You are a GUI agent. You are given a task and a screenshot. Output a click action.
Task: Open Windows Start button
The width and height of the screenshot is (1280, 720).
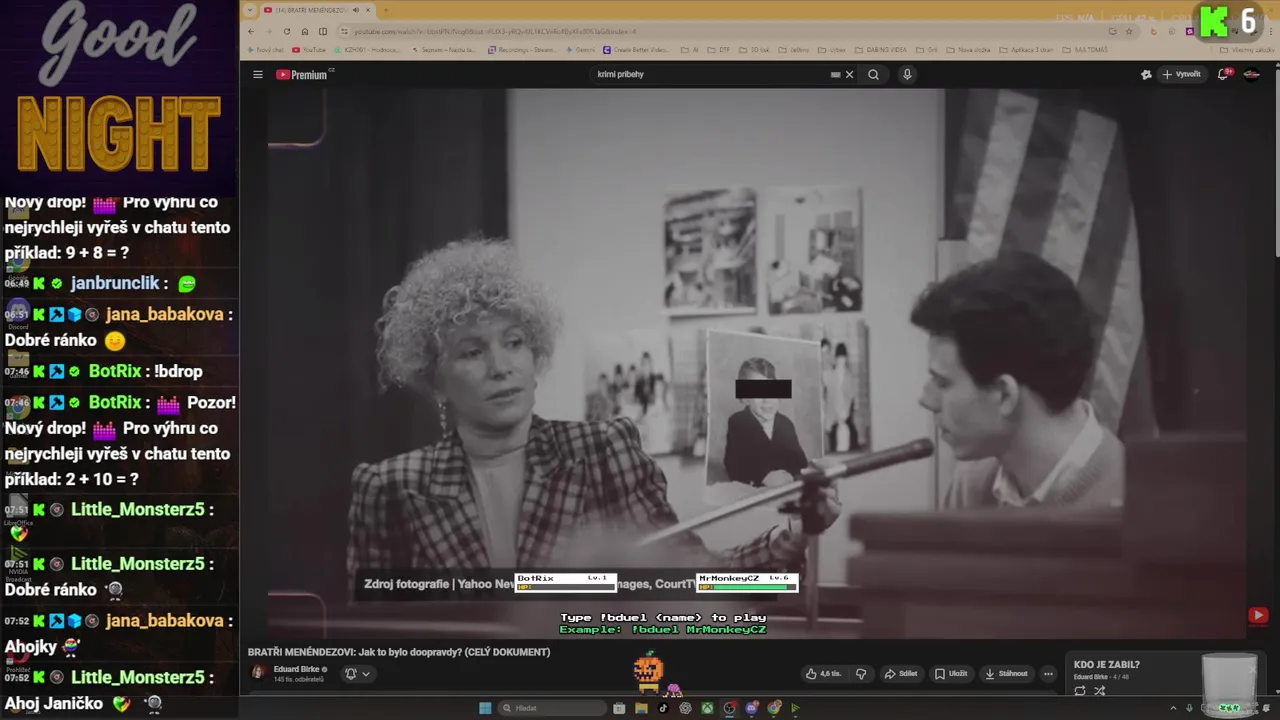pyautogui.click(x=485, y=708)
